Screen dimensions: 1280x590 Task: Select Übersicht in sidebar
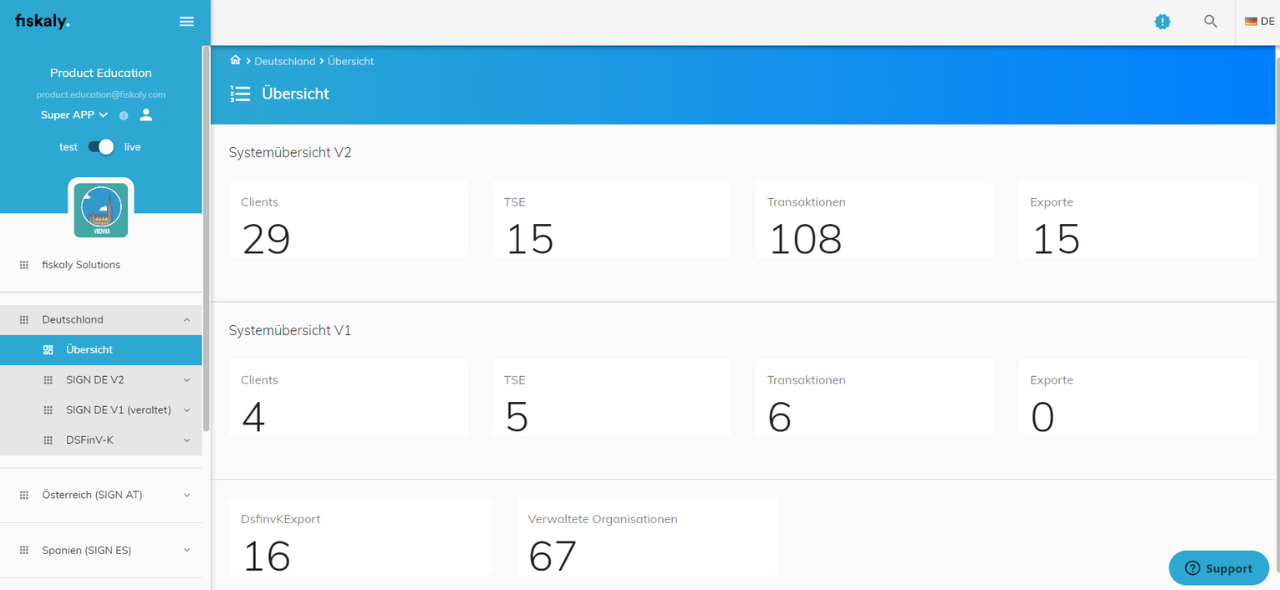tap(101, 350)
